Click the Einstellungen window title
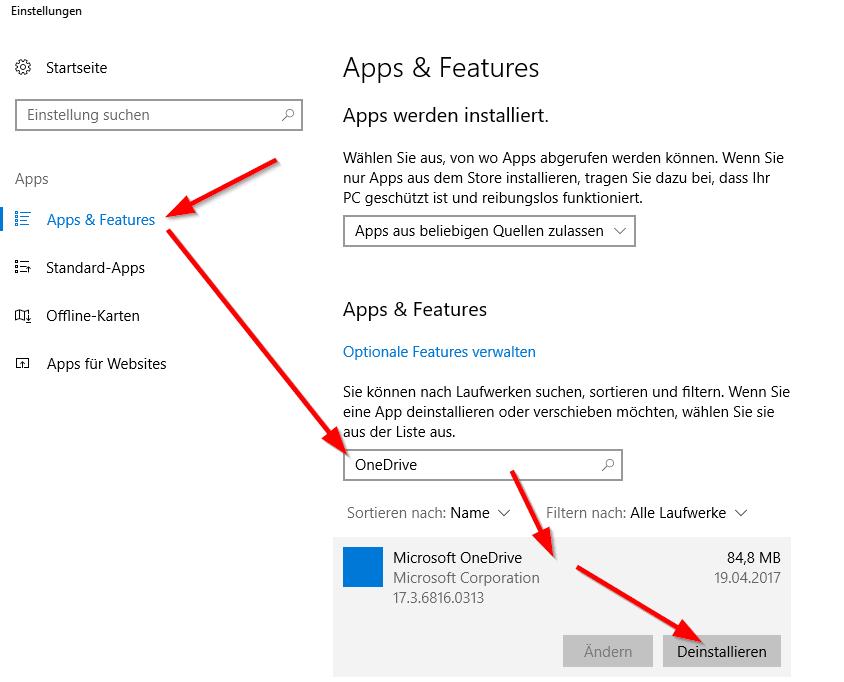Screen dimensions: 844x682 pos(46,11)
